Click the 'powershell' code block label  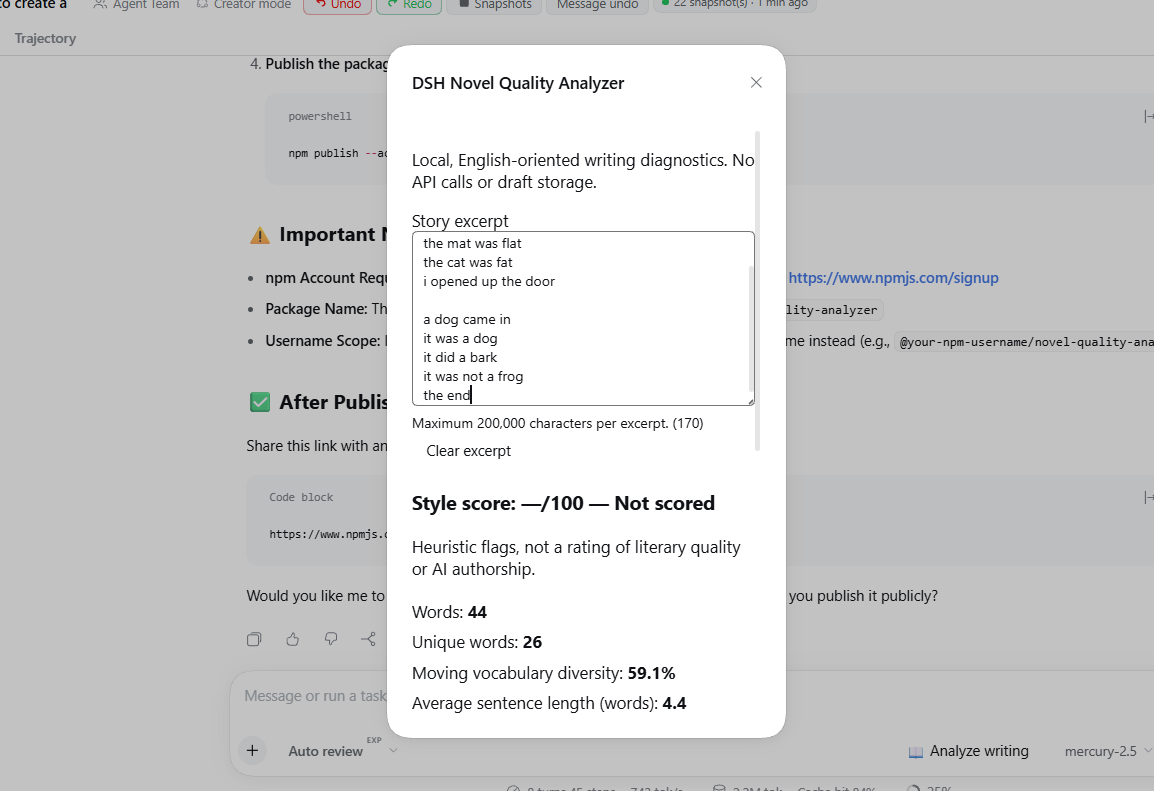[x=319, y=116]
